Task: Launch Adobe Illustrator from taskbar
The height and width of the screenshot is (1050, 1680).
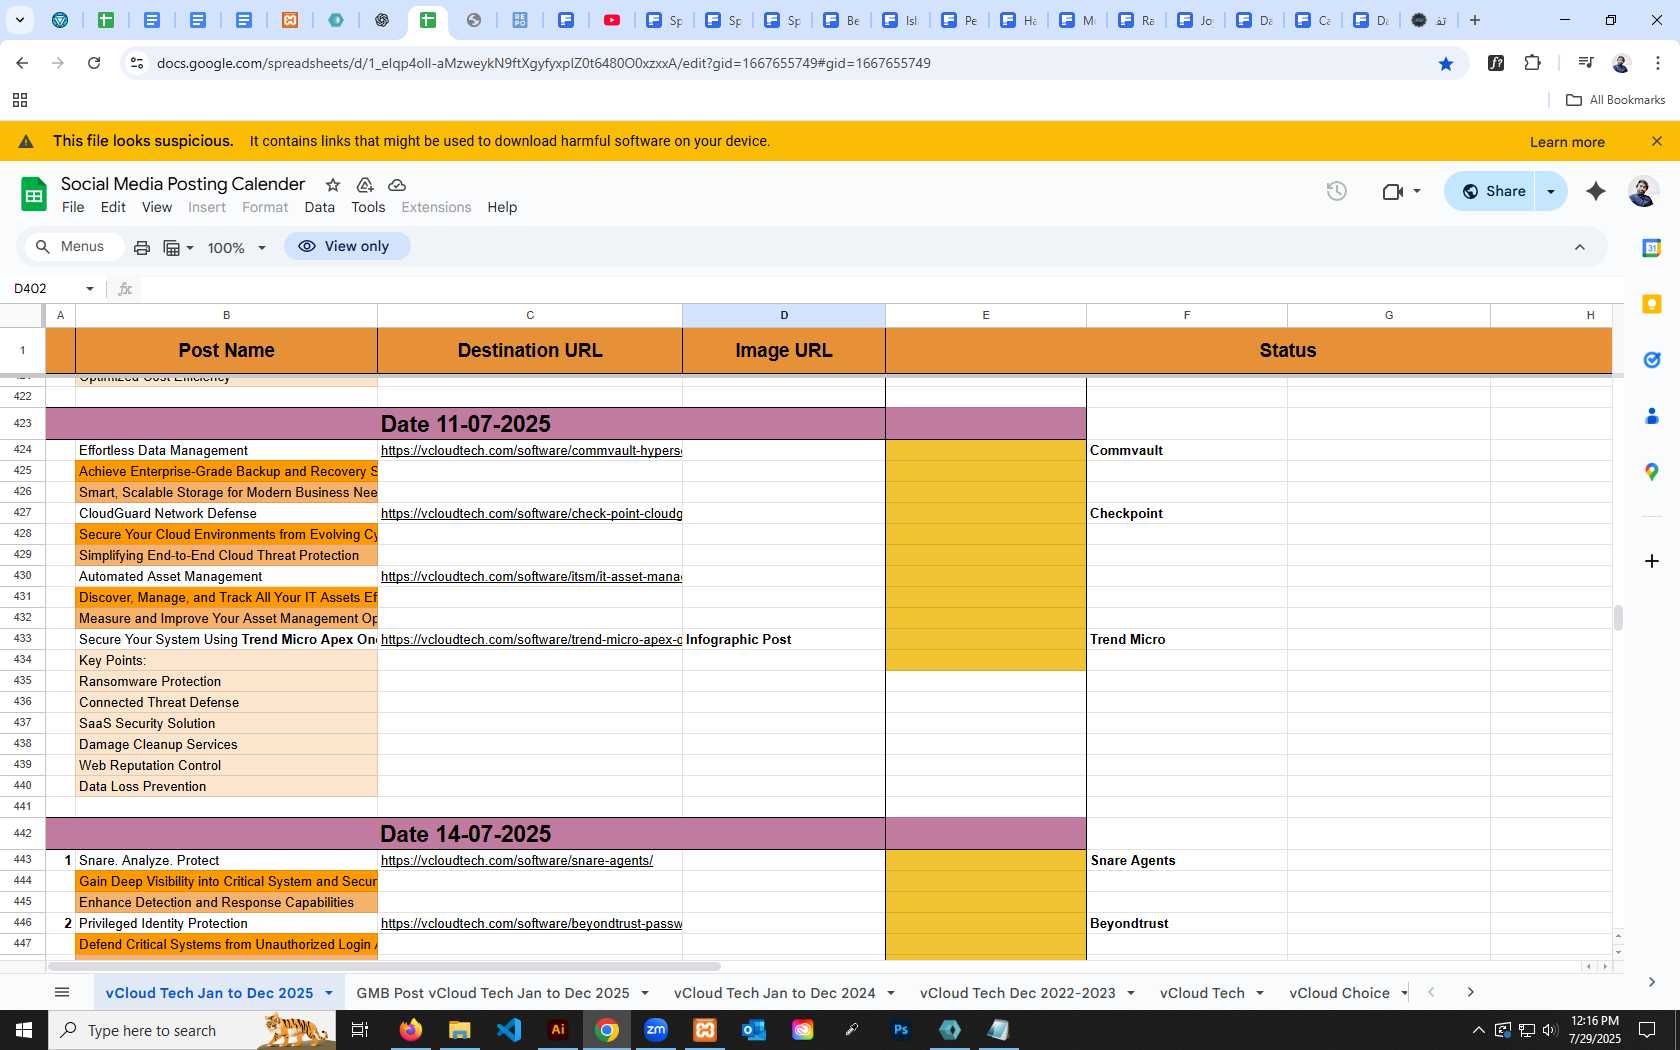Action: (558, 1030)
